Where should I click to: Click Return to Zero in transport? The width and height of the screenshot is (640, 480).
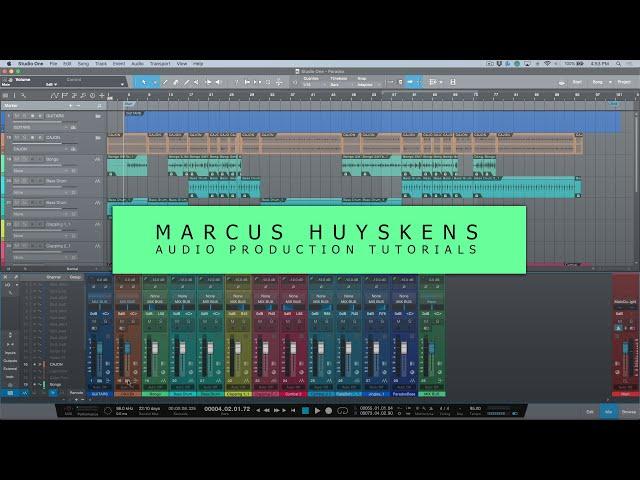[x=293, y=410]
